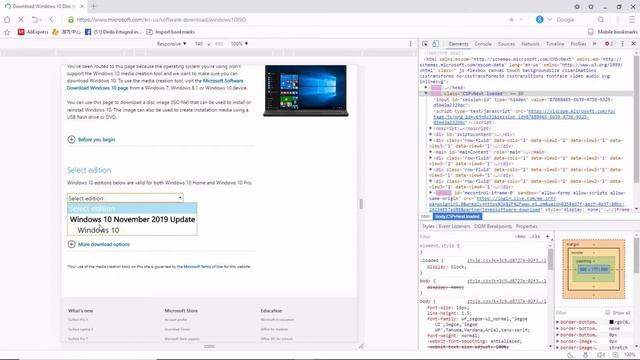
Task: Open the browser hamburger menu
Action: coord(632,20)
